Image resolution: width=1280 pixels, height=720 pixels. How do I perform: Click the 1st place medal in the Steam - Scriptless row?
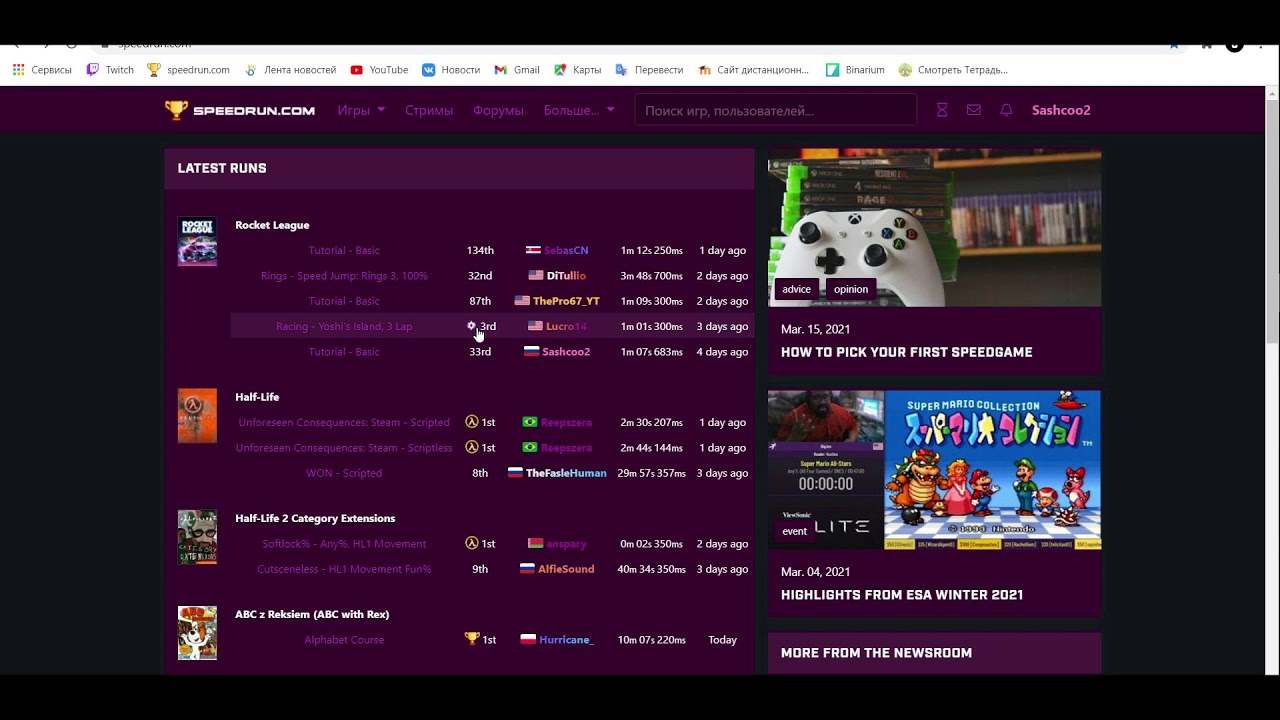472,447
